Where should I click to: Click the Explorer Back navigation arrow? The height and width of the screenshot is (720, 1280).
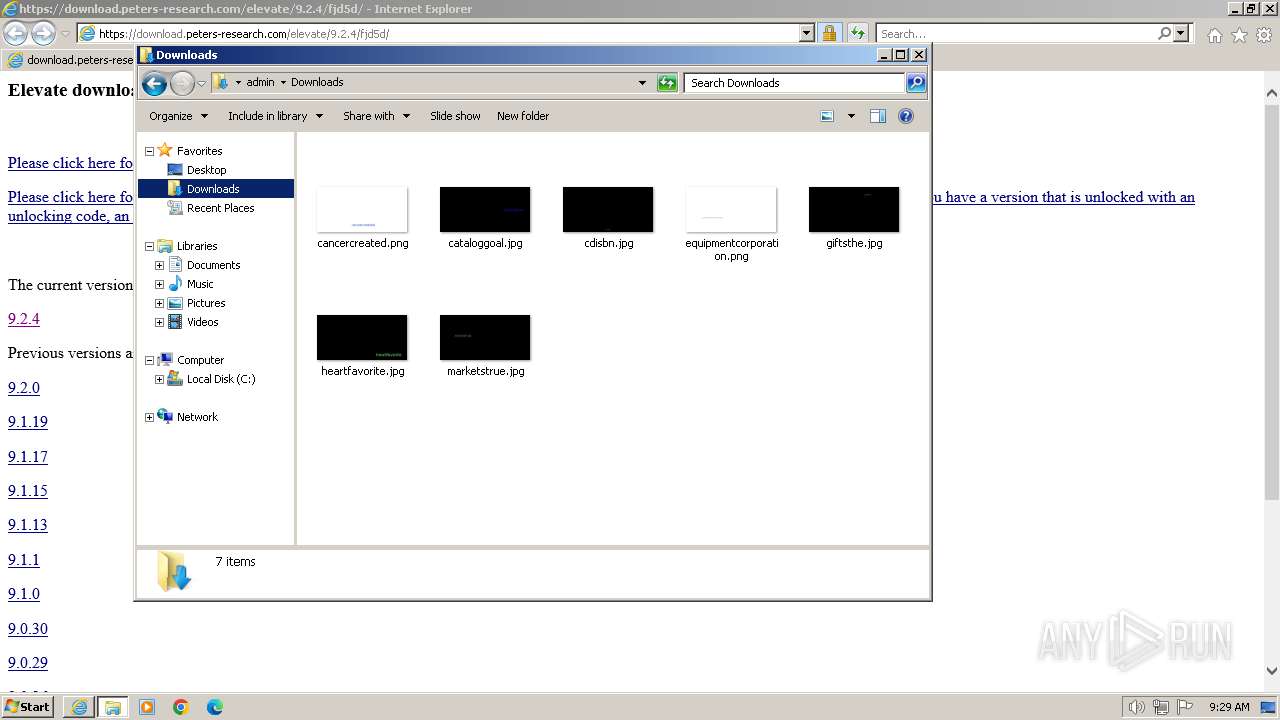pos(154,83)
